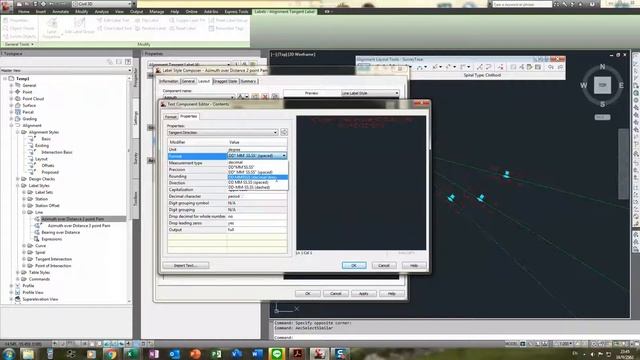
Task: Click Apply in Label Style Composer
Action: click(x=363, y=293)
